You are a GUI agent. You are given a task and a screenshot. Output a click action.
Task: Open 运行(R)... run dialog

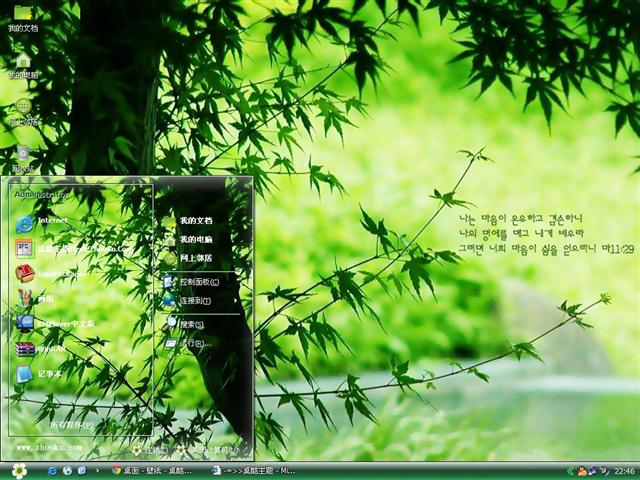188,343
